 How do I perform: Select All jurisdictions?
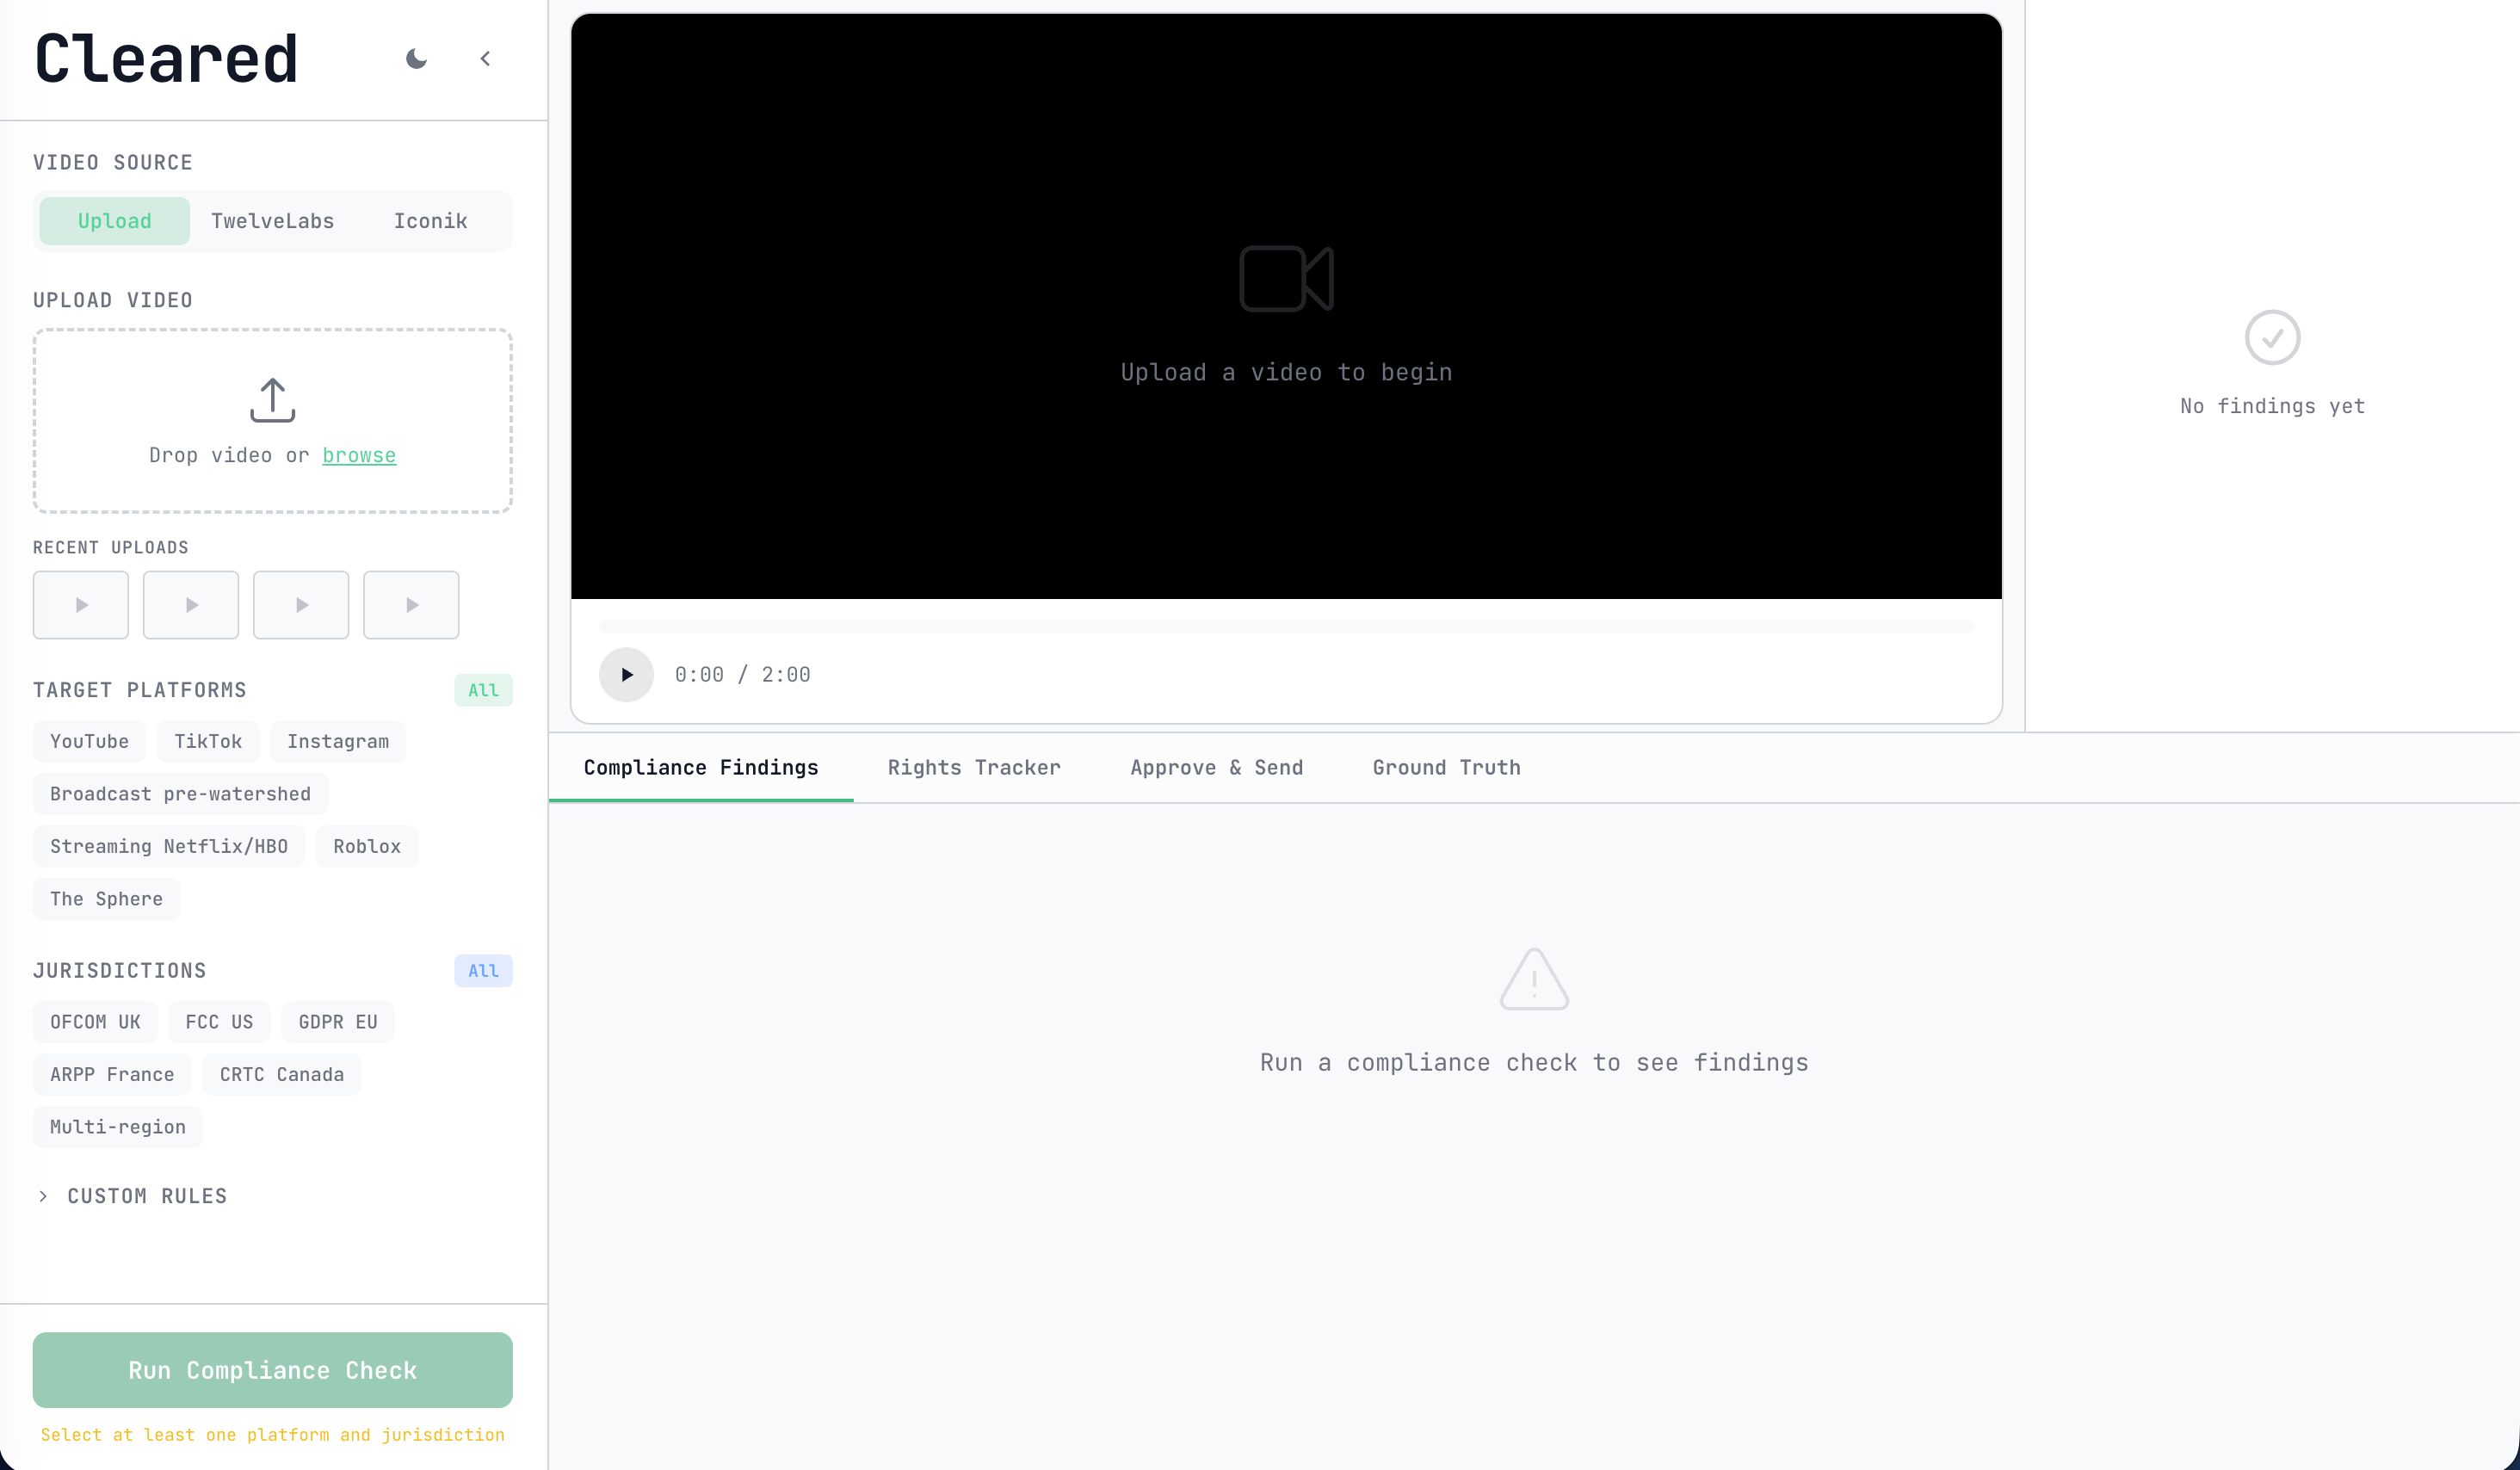(x=483, y=971)
